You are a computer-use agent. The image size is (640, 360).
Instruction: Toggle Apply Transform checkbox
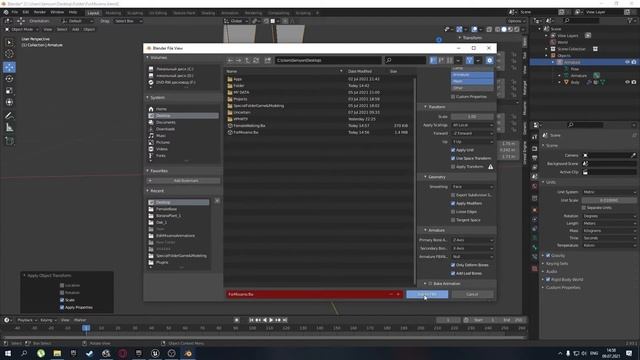click(453, 167)
